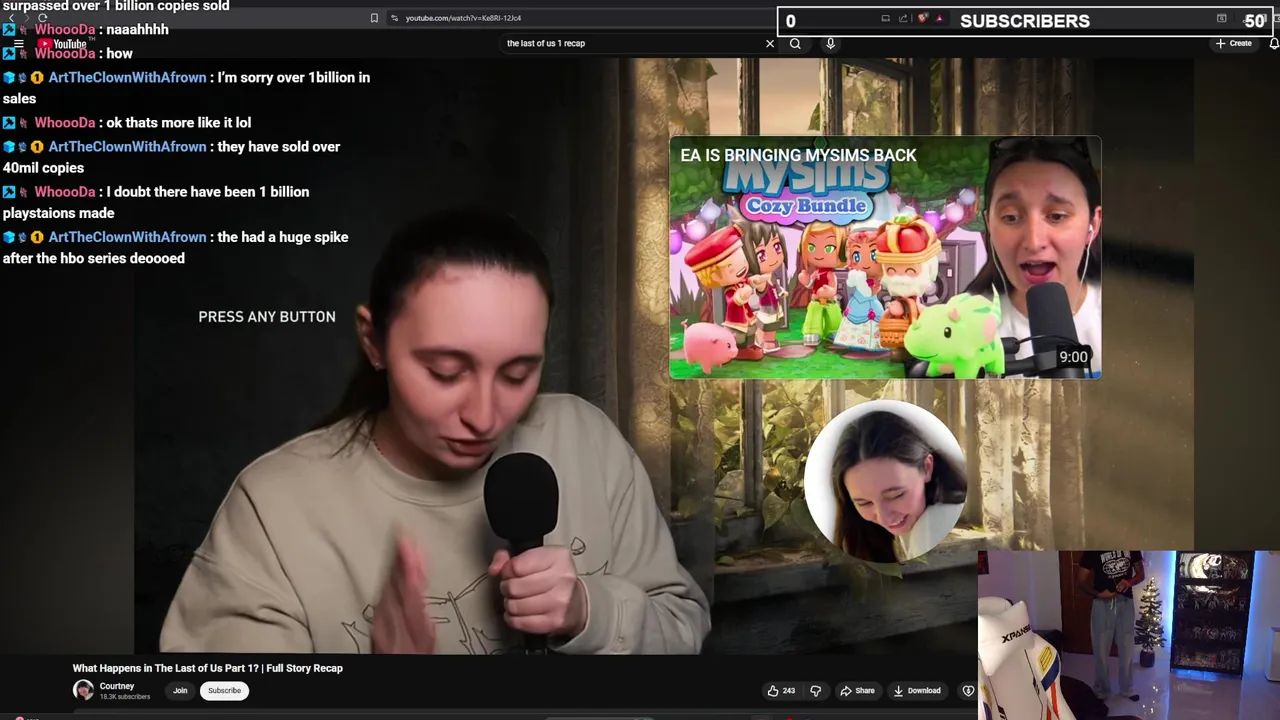
Task: Open the YouTube hamburger guide menu
Action: click(x=18, y=44)
